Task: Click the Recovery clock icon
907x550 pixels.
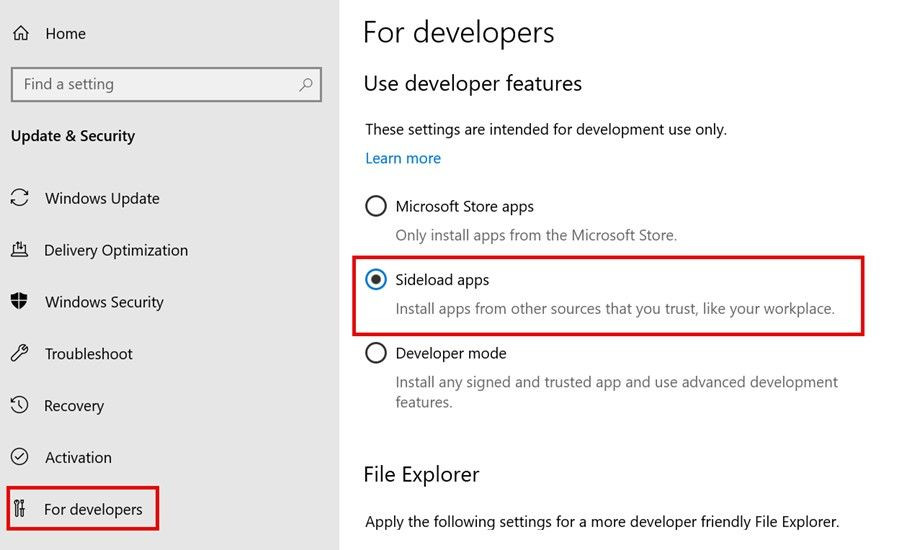Action: [19, 405]
